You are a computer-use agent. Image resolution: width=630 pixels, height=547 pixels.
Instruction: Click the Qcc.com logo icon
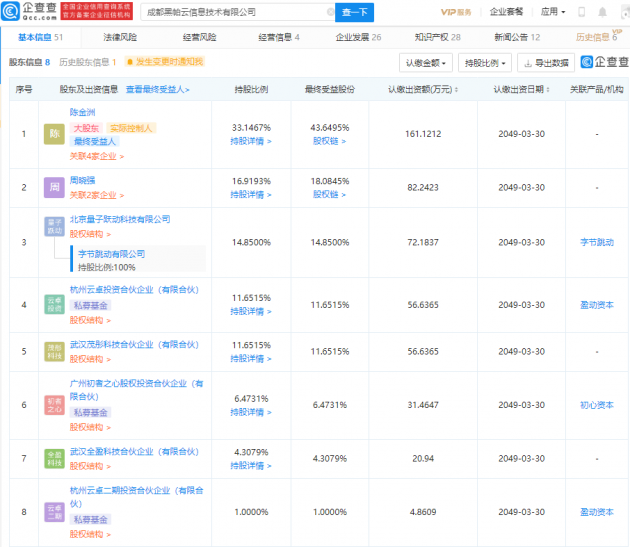point(10,11)
